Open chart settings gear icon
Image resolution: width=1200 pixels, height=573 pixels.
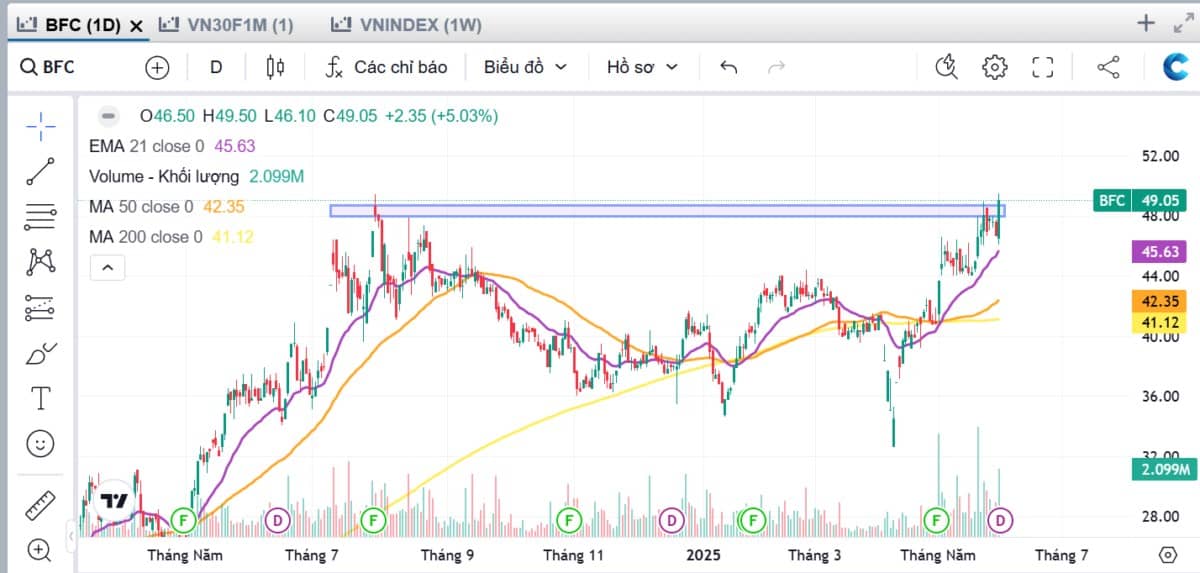pyautogui.click(x=994, y=67)
